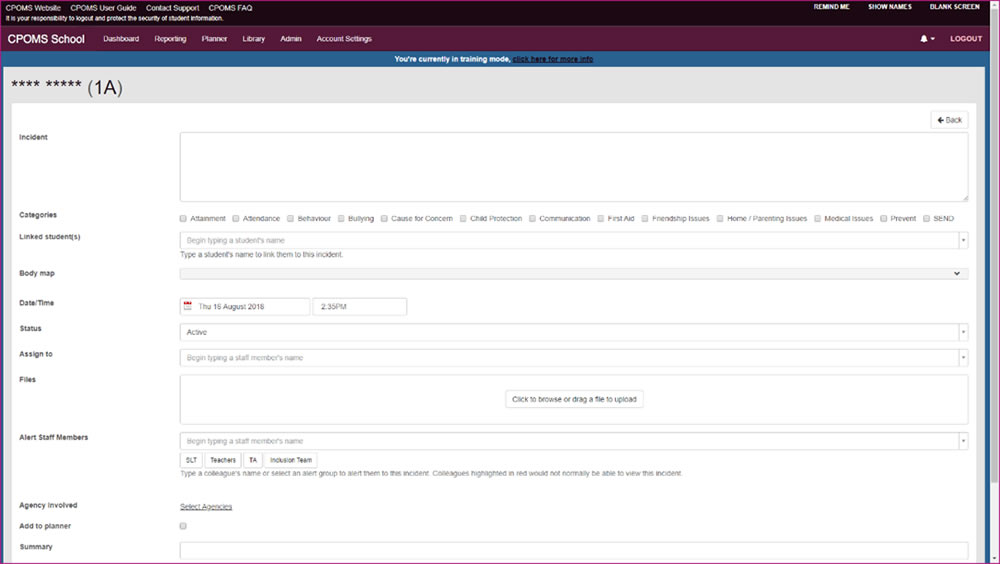
Task: Click the Assign to staff name field
Action: click(x=569, y=358)
